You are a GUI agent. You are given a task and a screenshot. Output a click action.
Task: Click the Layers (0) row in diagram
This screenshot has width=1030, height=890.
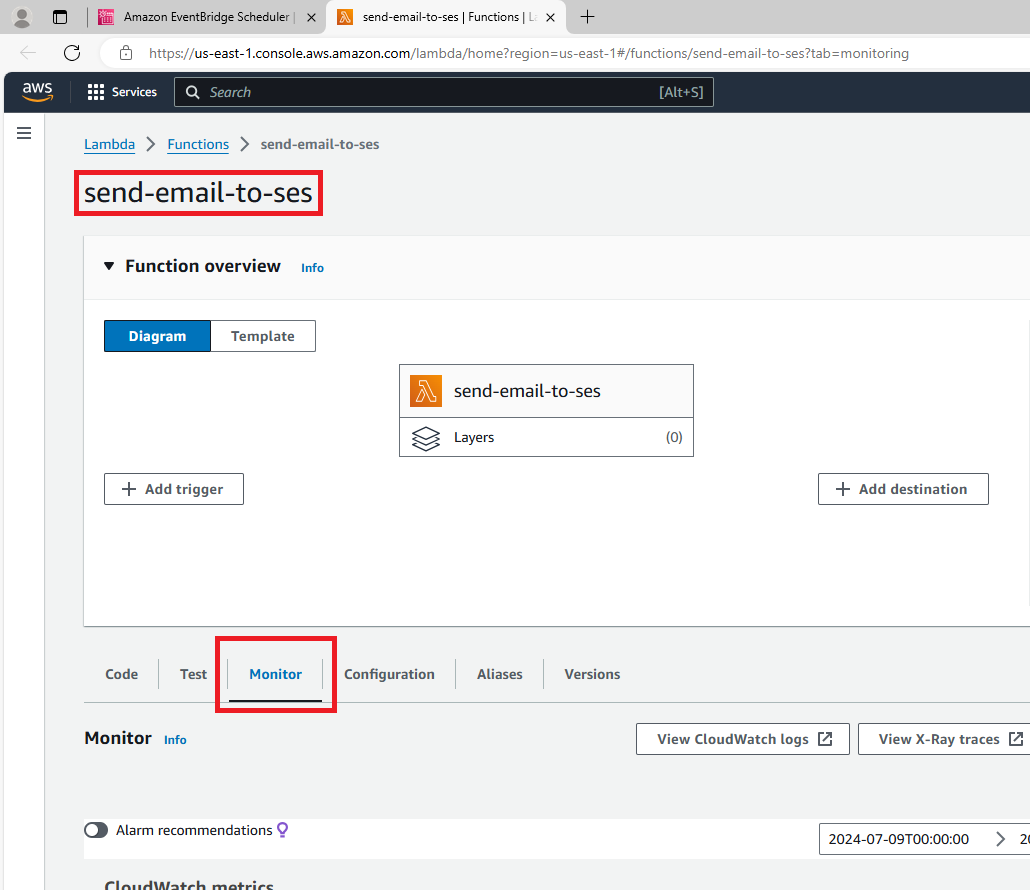pos(547,437)
